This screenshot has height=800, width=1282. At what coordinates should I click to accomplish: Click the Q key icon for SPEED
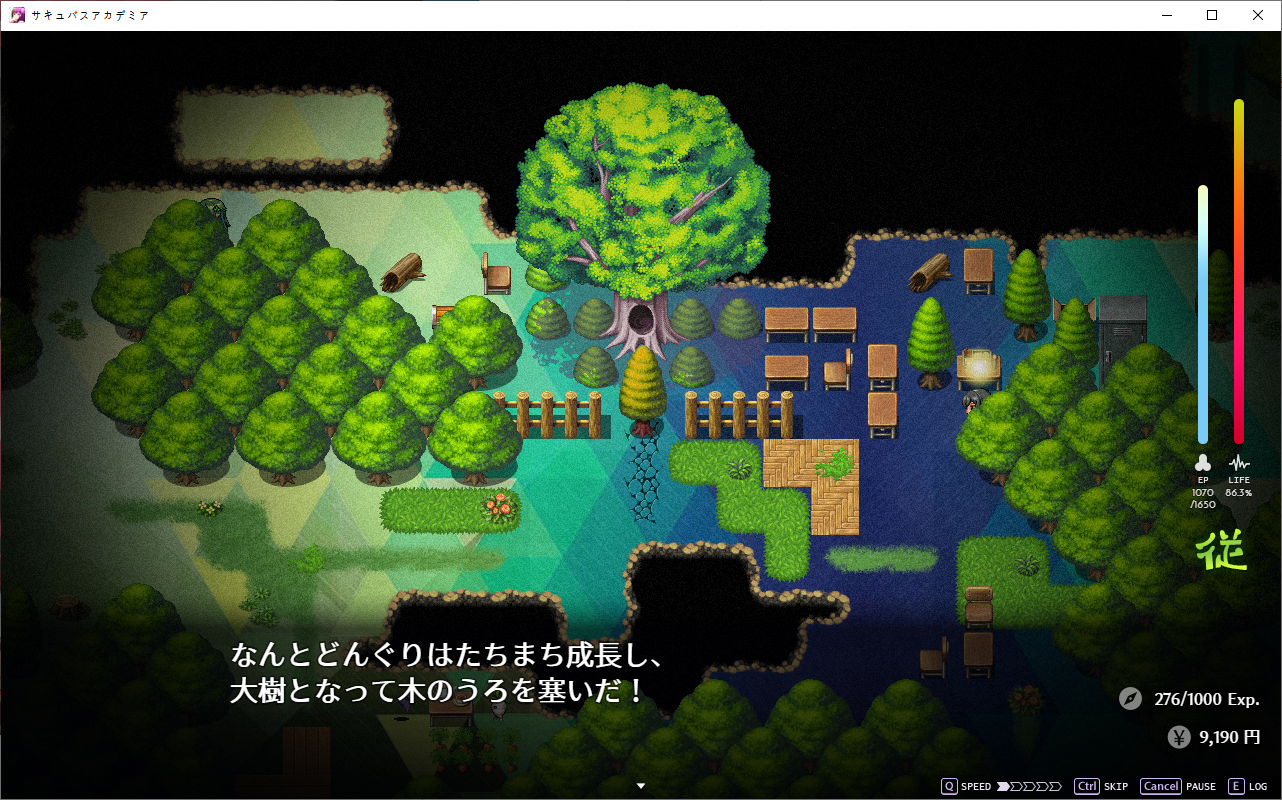coord(948,786)
